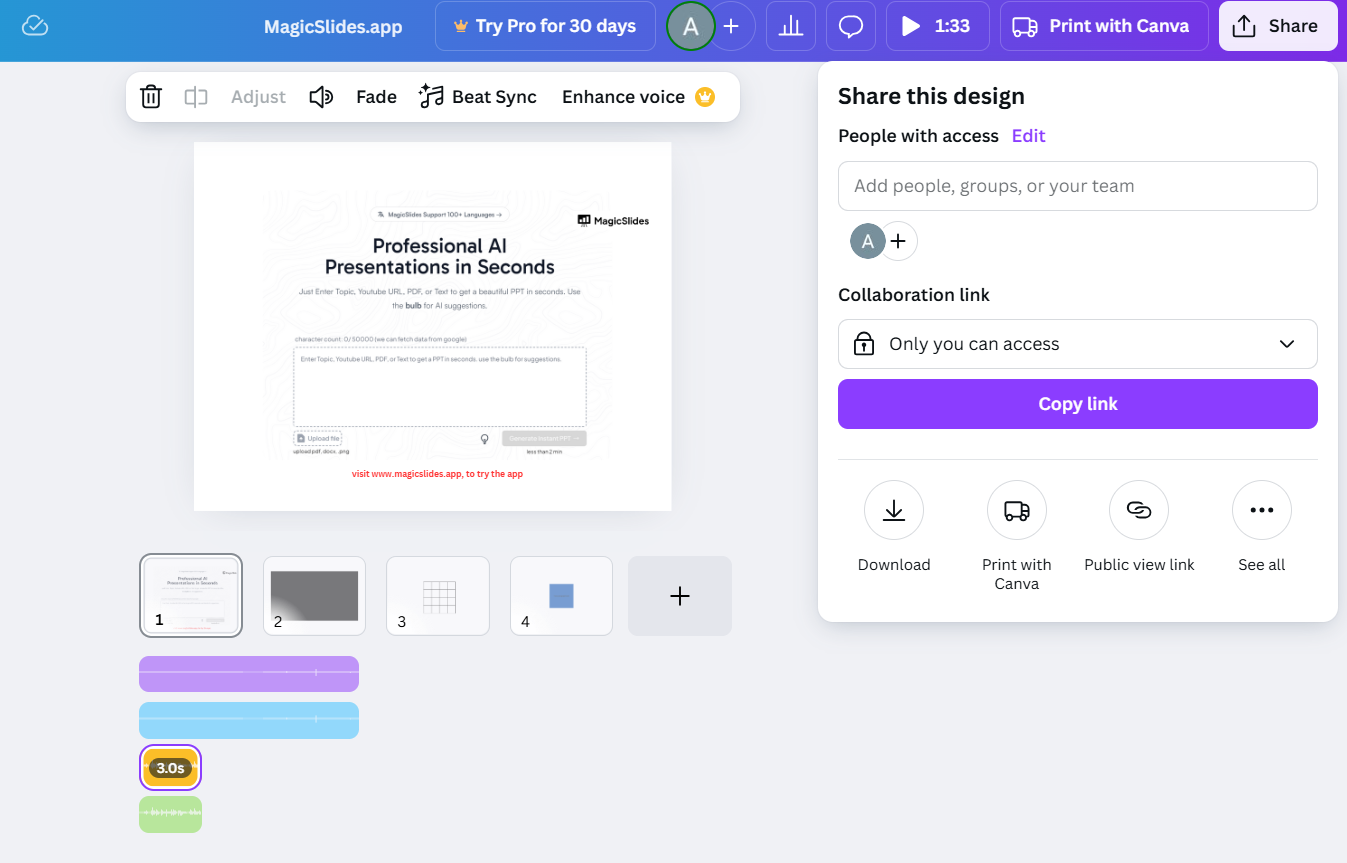Viewport: 1347px width, 863px height.
Task: Play the 1:33 presentation
Action: (x=937, y=26)
